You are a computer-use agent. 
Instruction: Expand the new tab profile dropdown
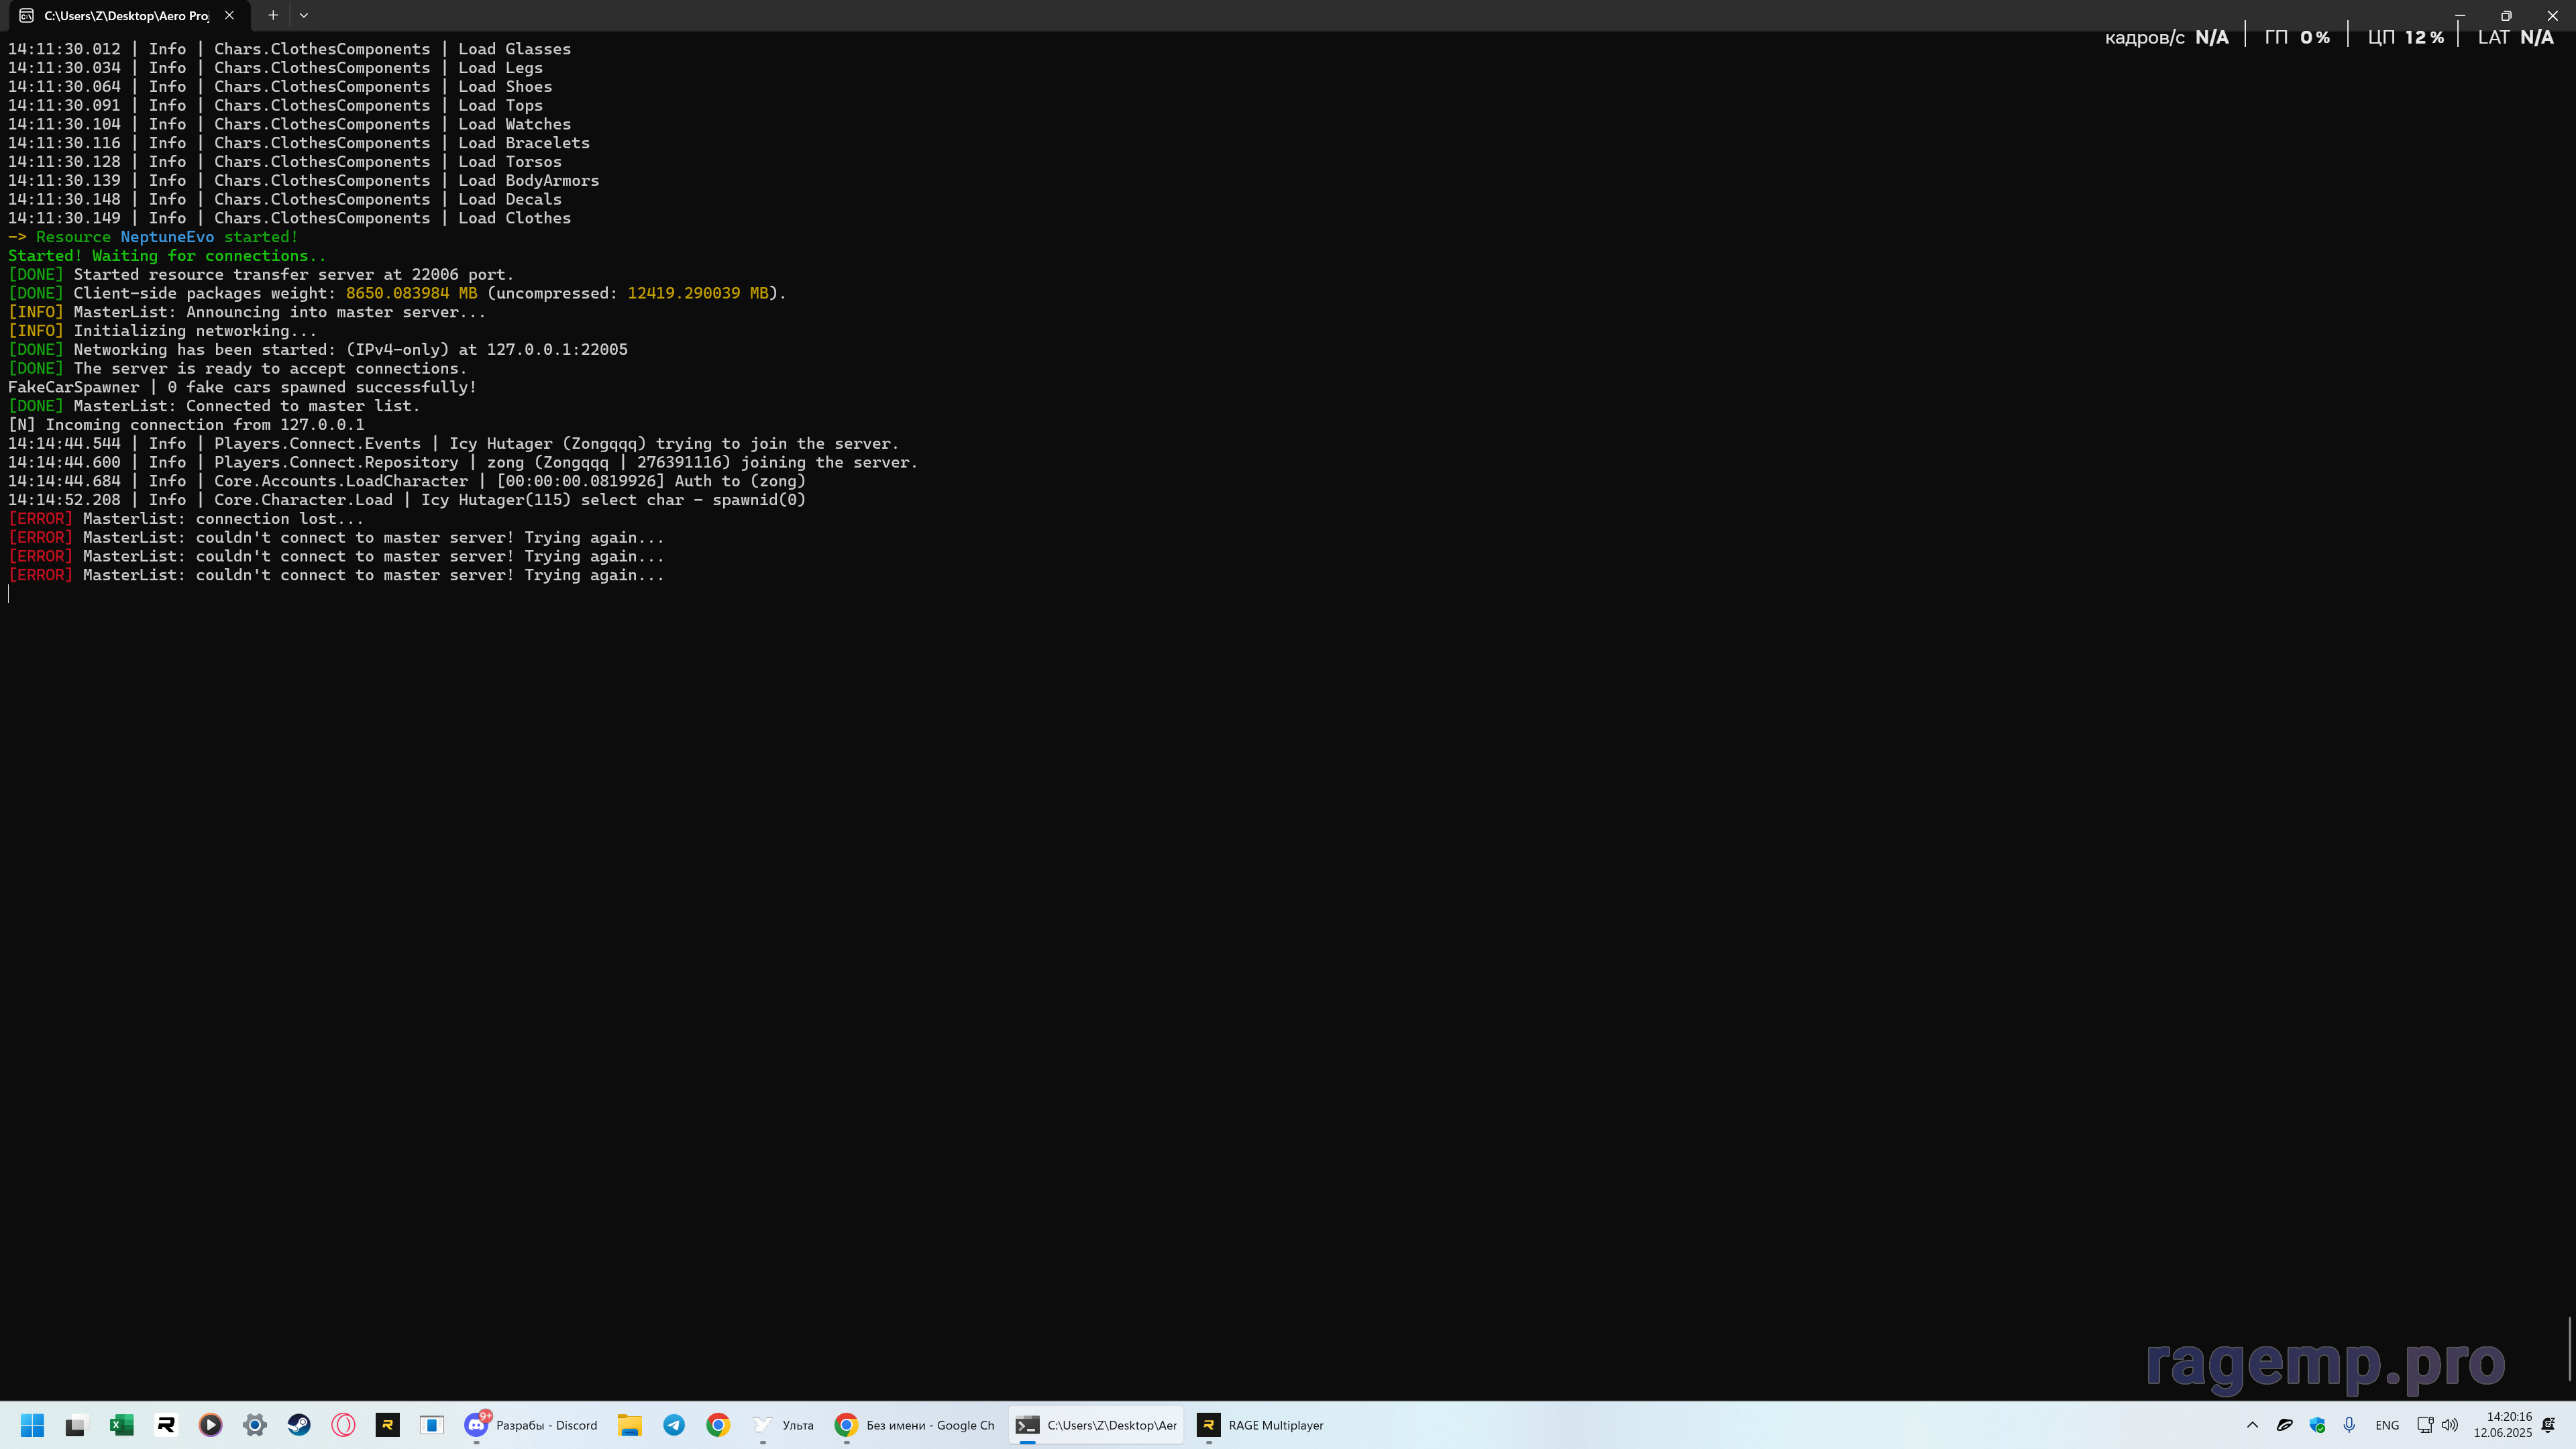coord(304,15)
